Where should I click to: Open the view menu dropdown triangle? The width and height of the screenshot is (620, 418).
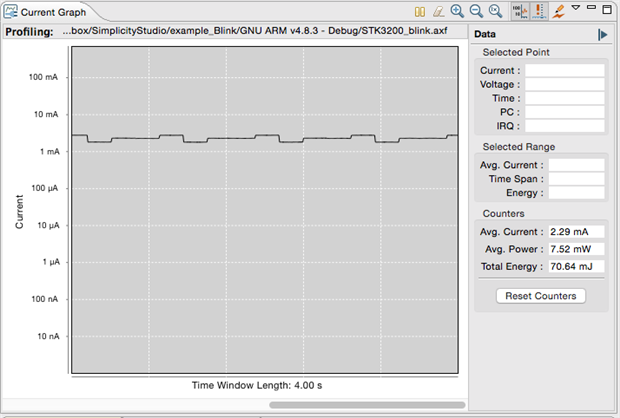pyautogui.click(x=576, y=10)
